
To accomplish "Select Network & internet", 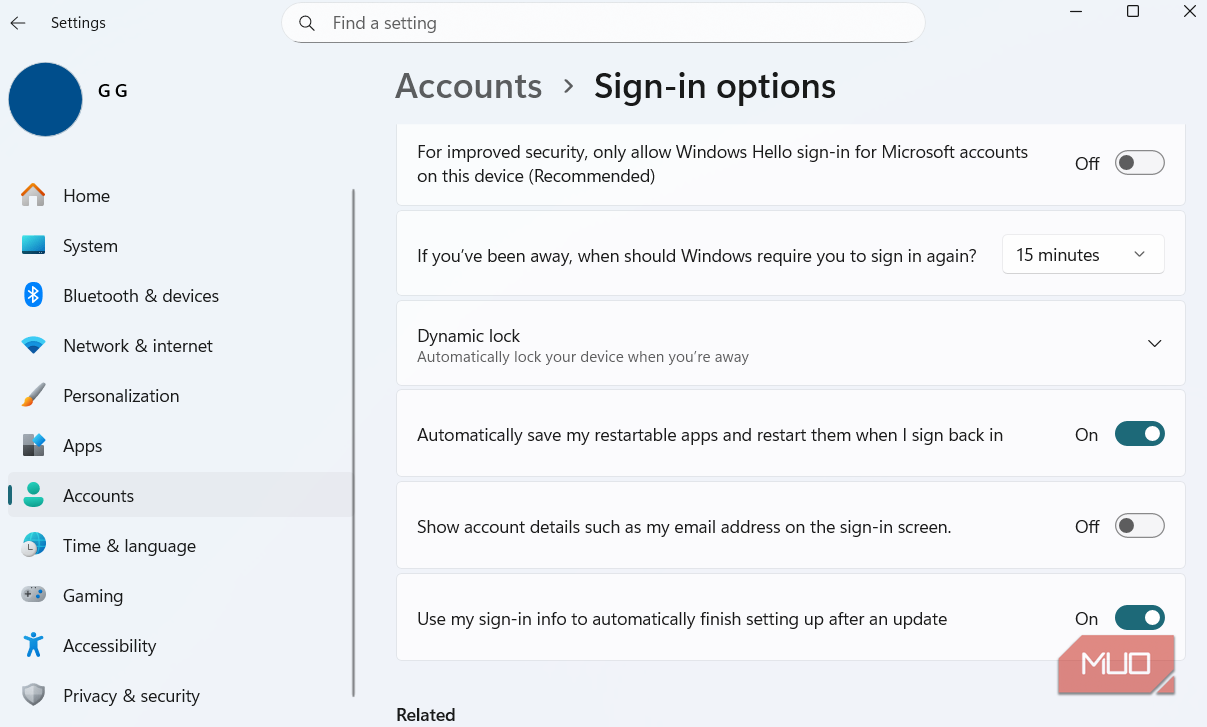I will point(180,346).
